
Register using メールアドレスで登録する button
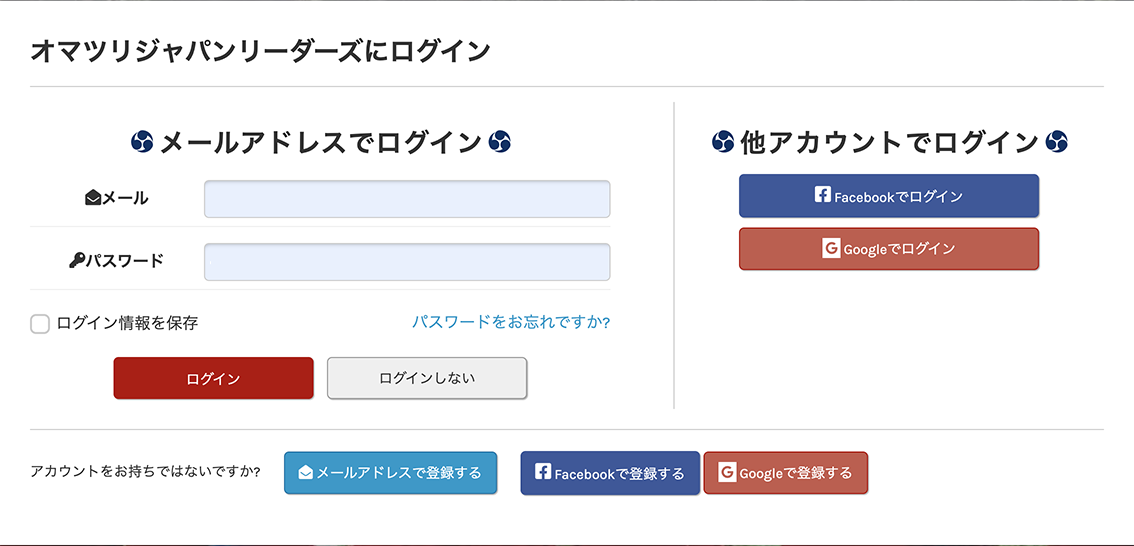tap(390, 473)
